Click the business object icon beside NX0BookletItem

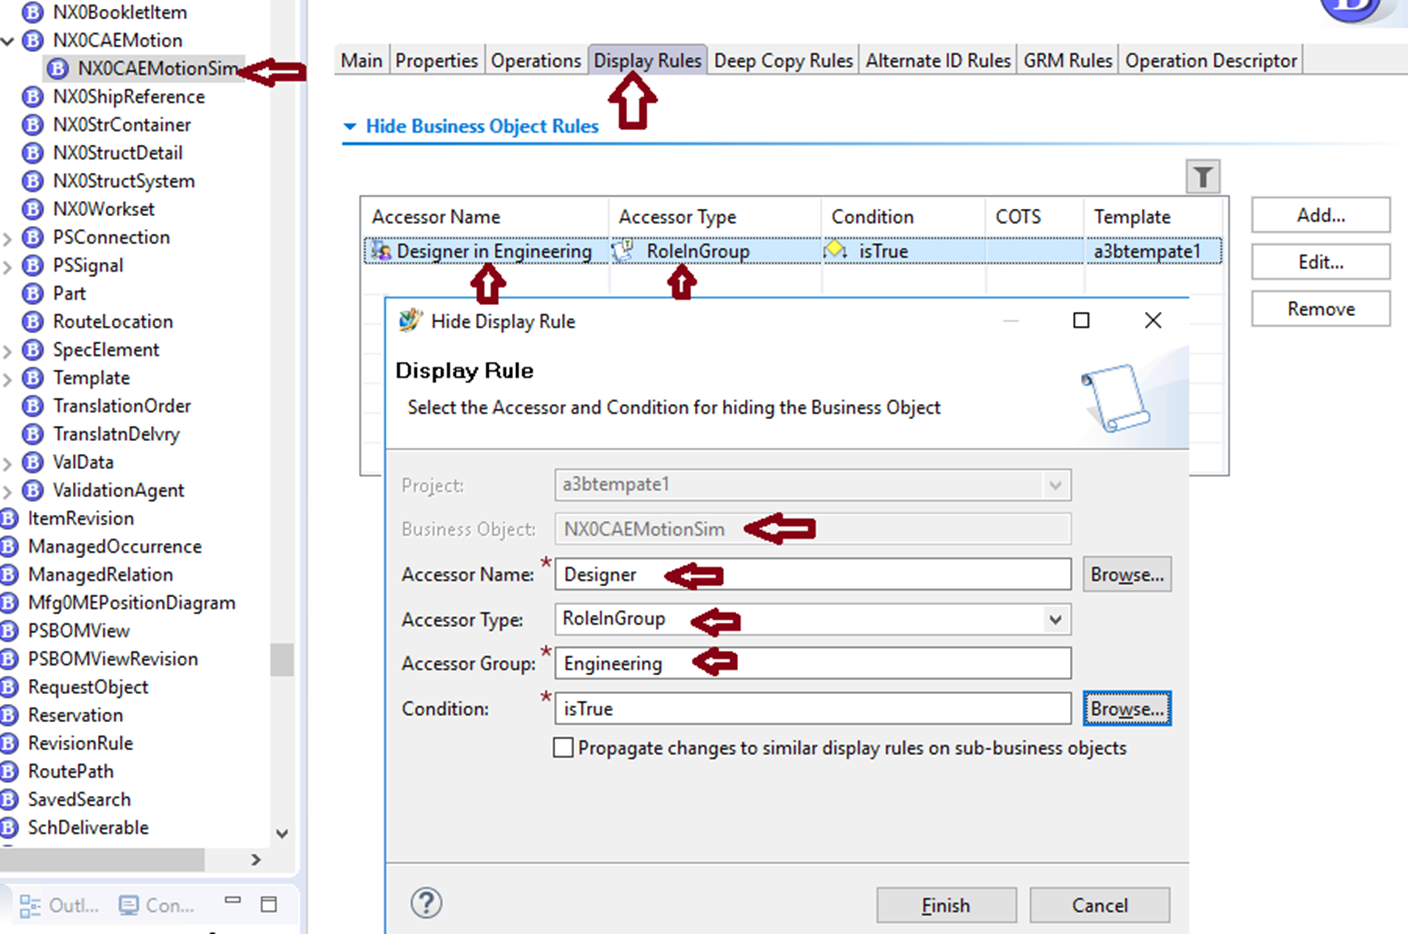(x=33, y=12)
